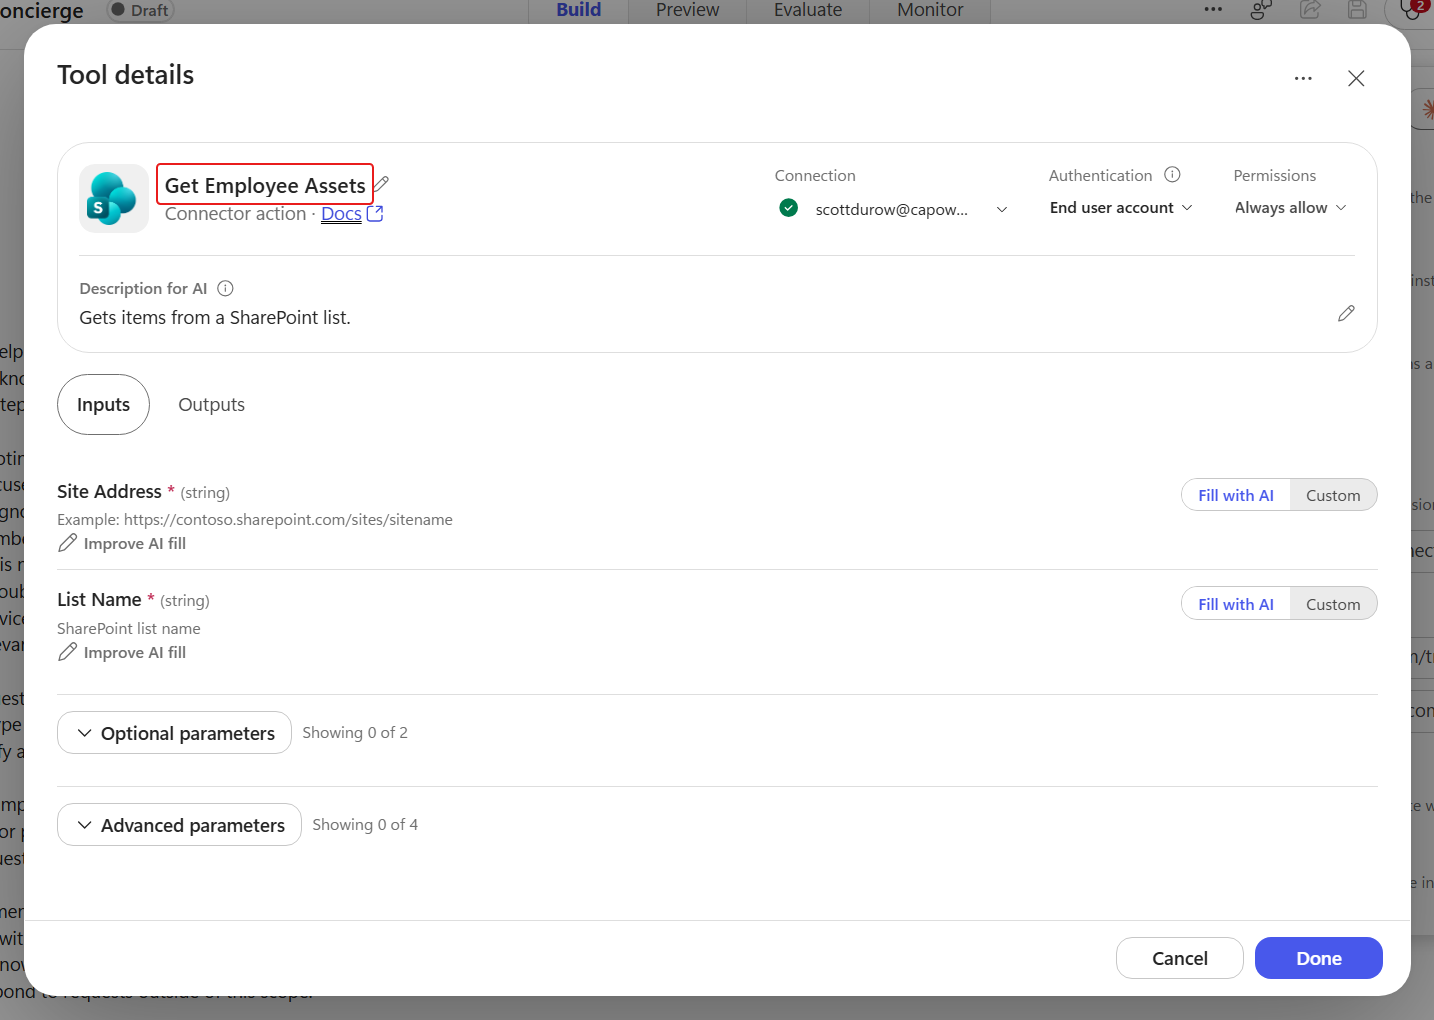Click Improve AI fill under List Name
The width and height of the screenshot is (1434, 1020).
tap(122, 652)
